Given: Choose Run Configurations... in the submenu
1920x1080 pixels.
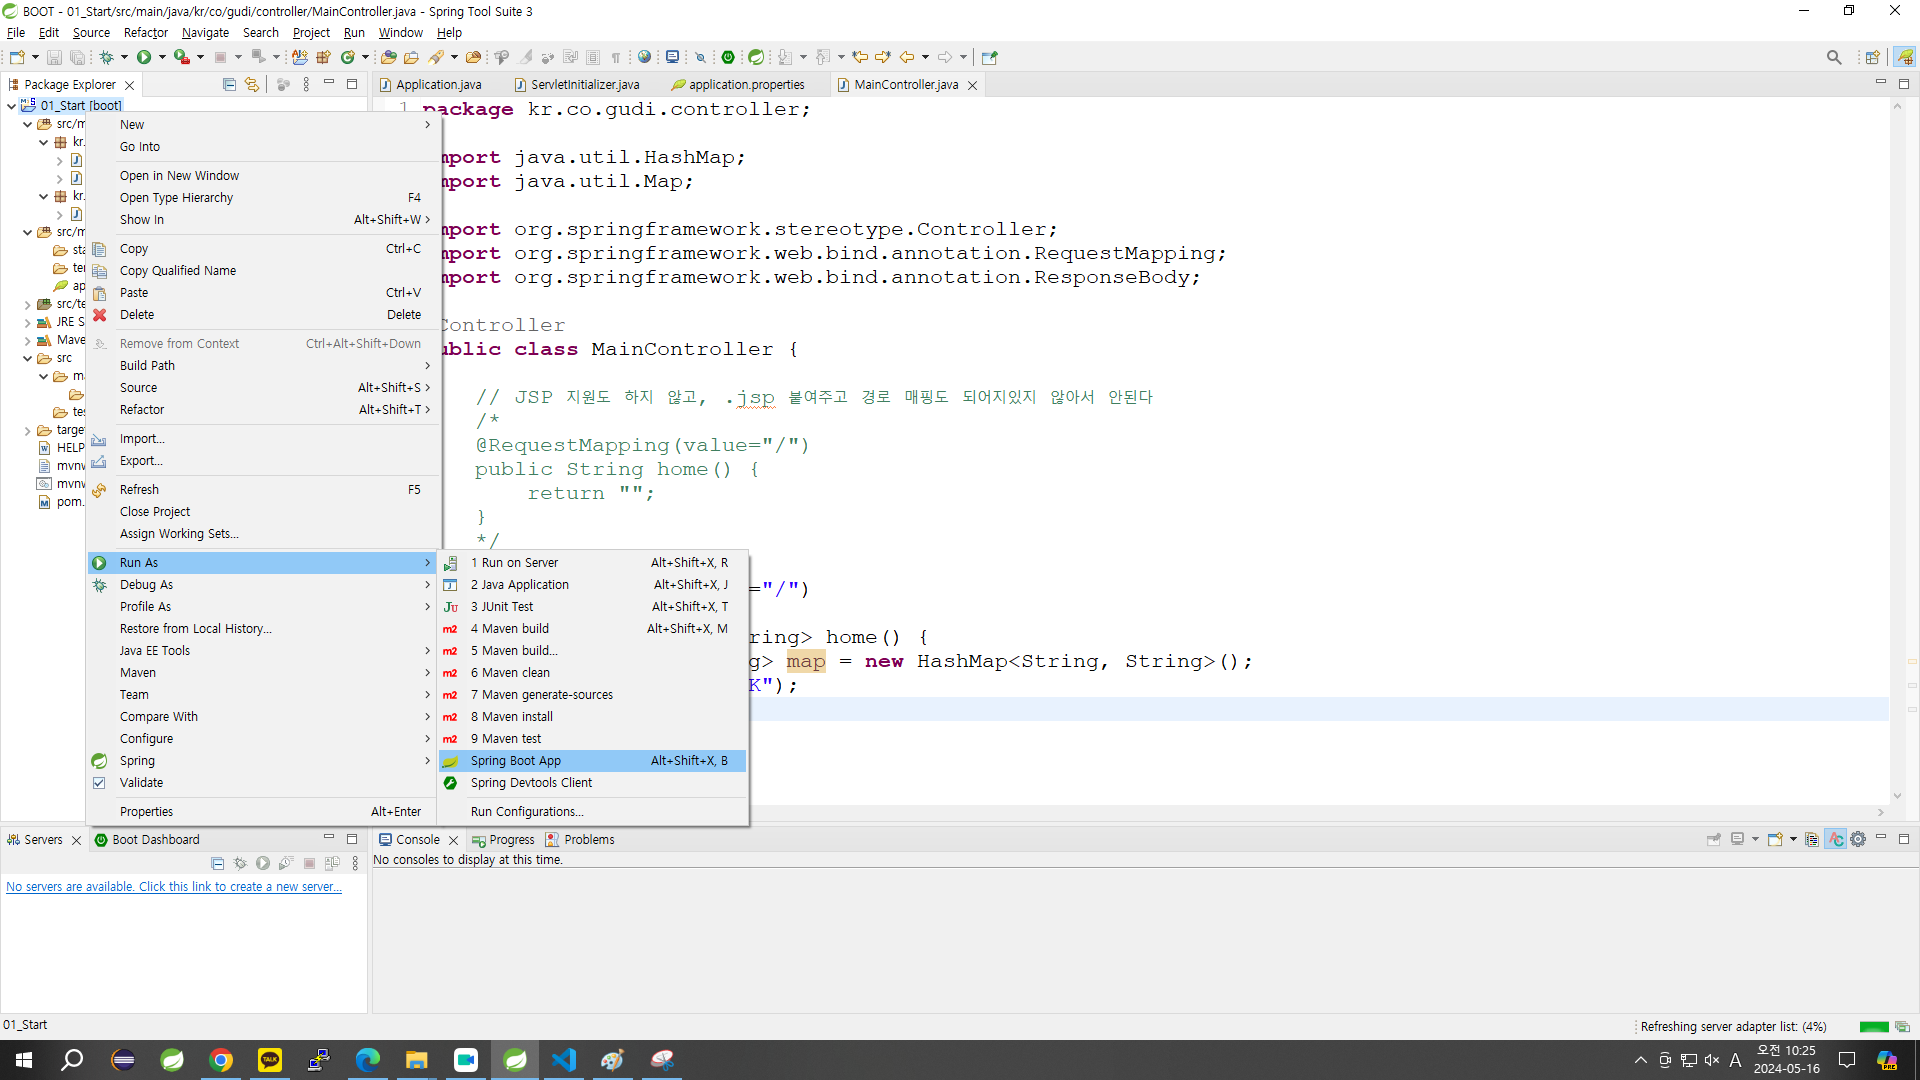Looking at the screenshot, I should click(527, 812).
